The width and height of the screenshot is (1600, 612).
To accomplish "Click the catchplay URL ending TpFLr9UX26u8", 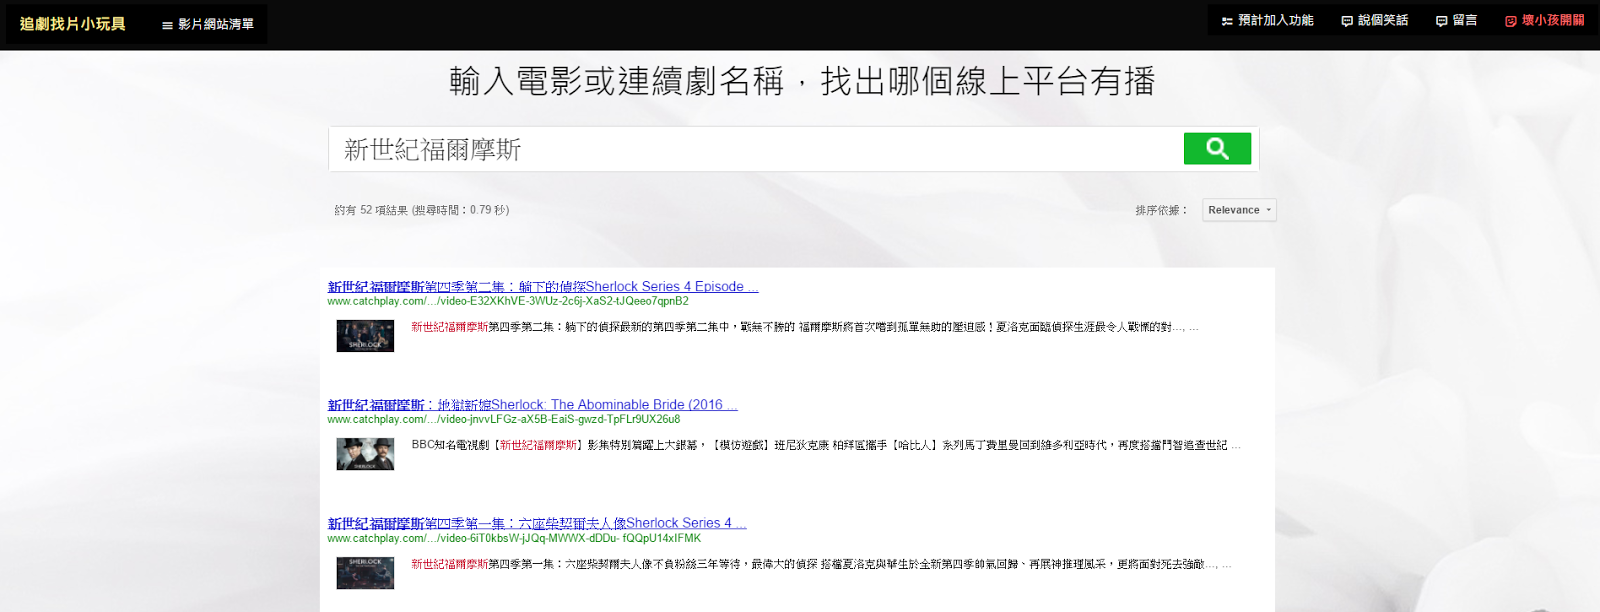I will click(x=503, y=419).
